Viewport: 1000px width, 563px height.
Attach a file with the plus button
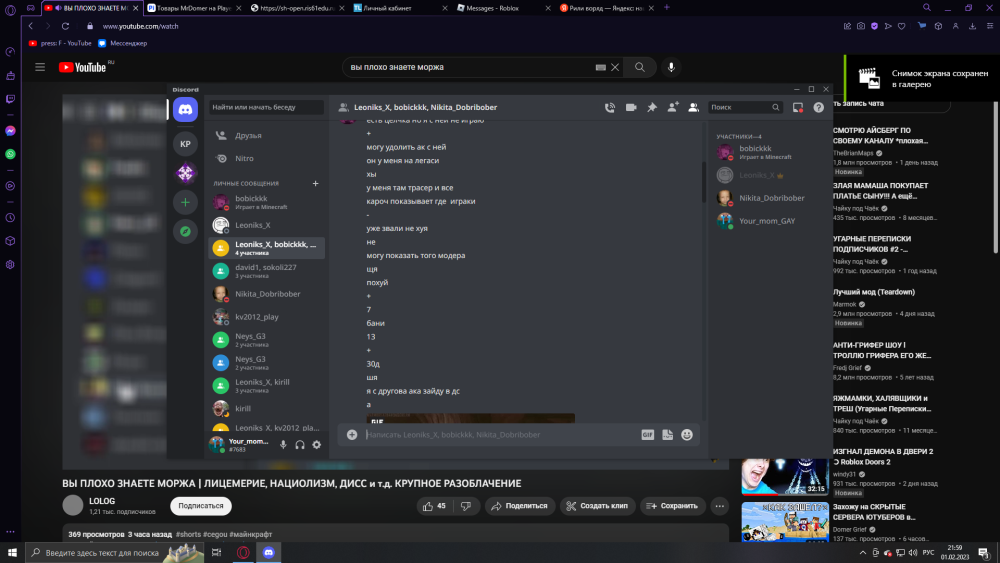pyautogui.click(x=352, y=435)
